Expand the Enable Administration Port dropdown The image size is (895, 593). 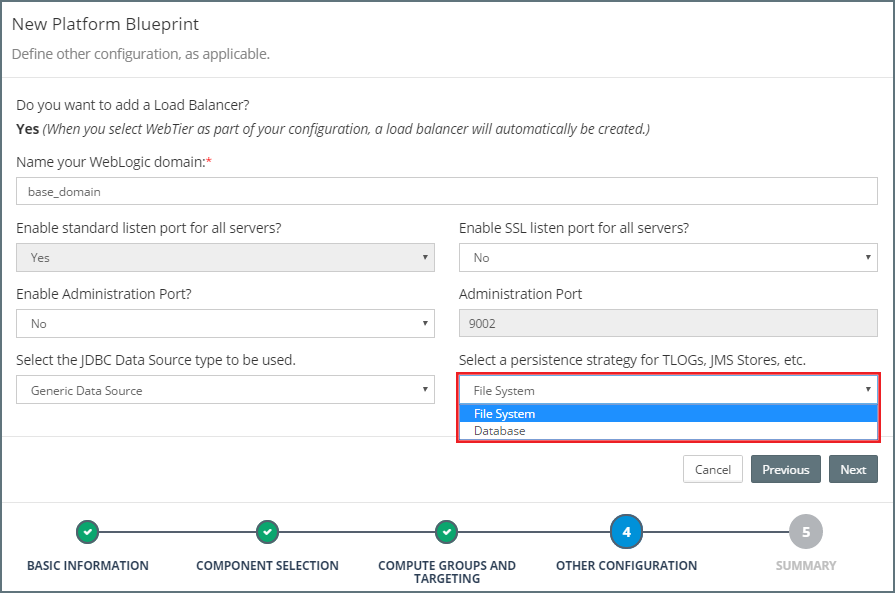click(225, 324)
